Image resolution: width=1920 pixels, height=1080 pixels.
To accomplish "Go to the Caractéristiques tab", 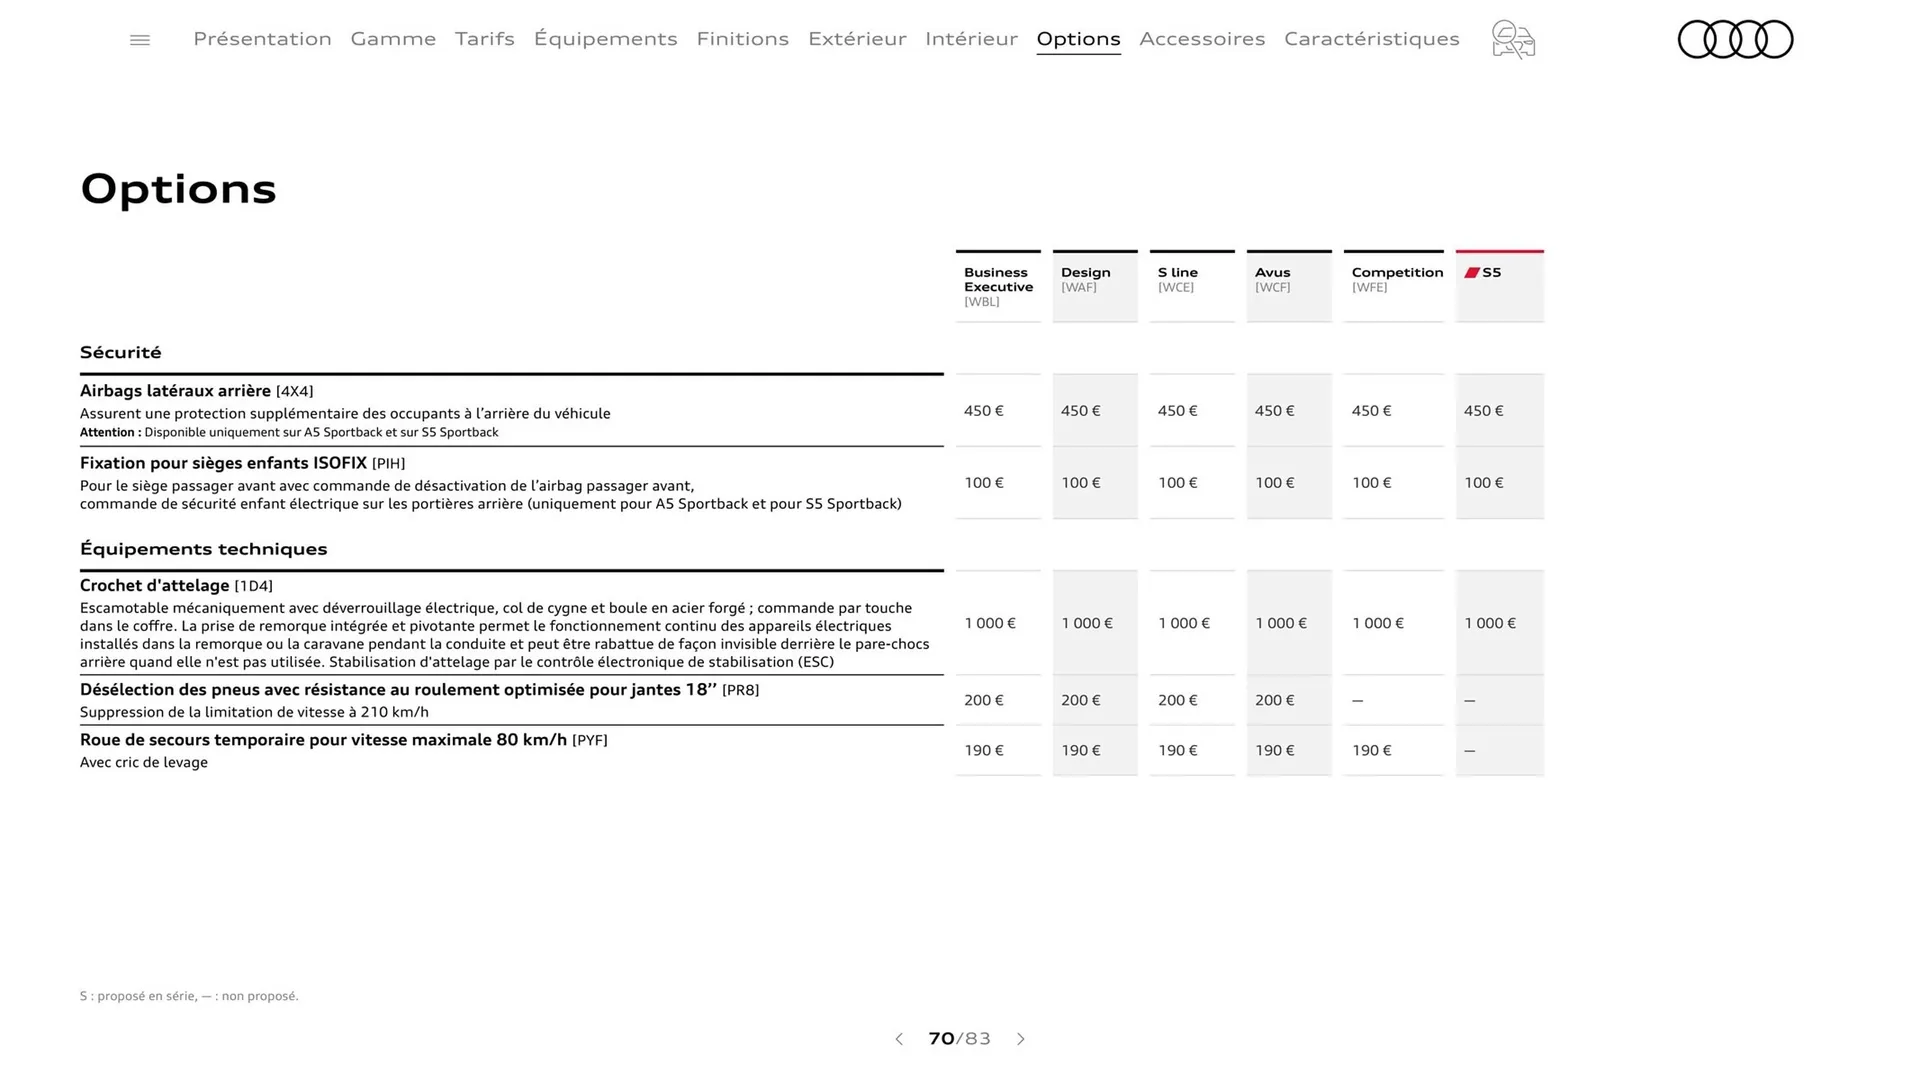I will (1372, 39).
